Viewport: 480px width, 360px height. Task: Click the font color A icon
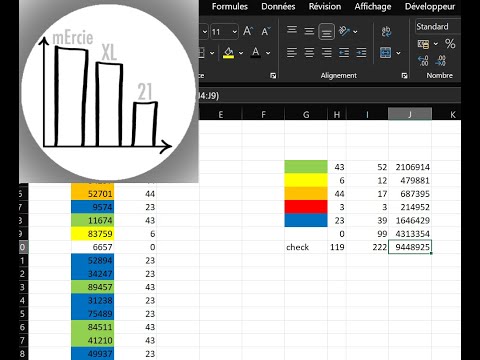click(256, 52)
